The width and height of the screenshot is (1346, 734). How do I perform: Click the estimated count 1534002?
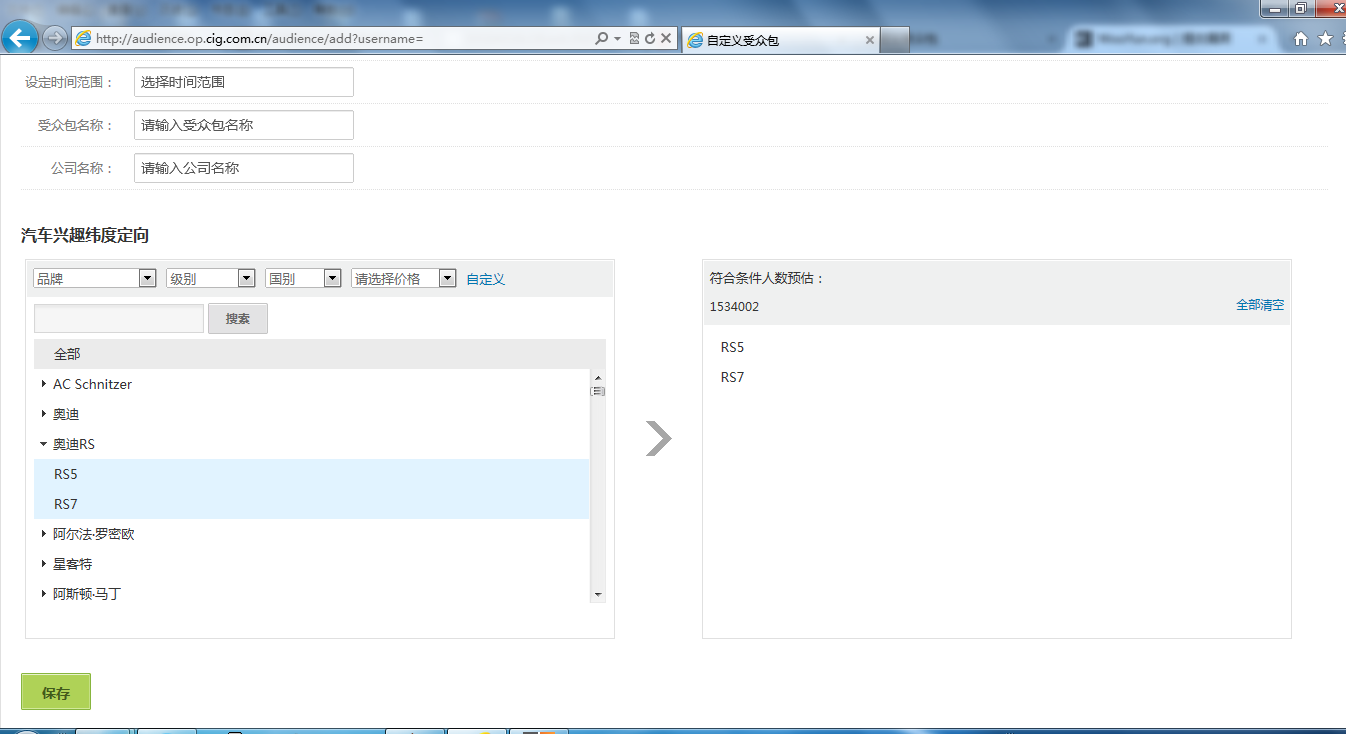[734, 307]
